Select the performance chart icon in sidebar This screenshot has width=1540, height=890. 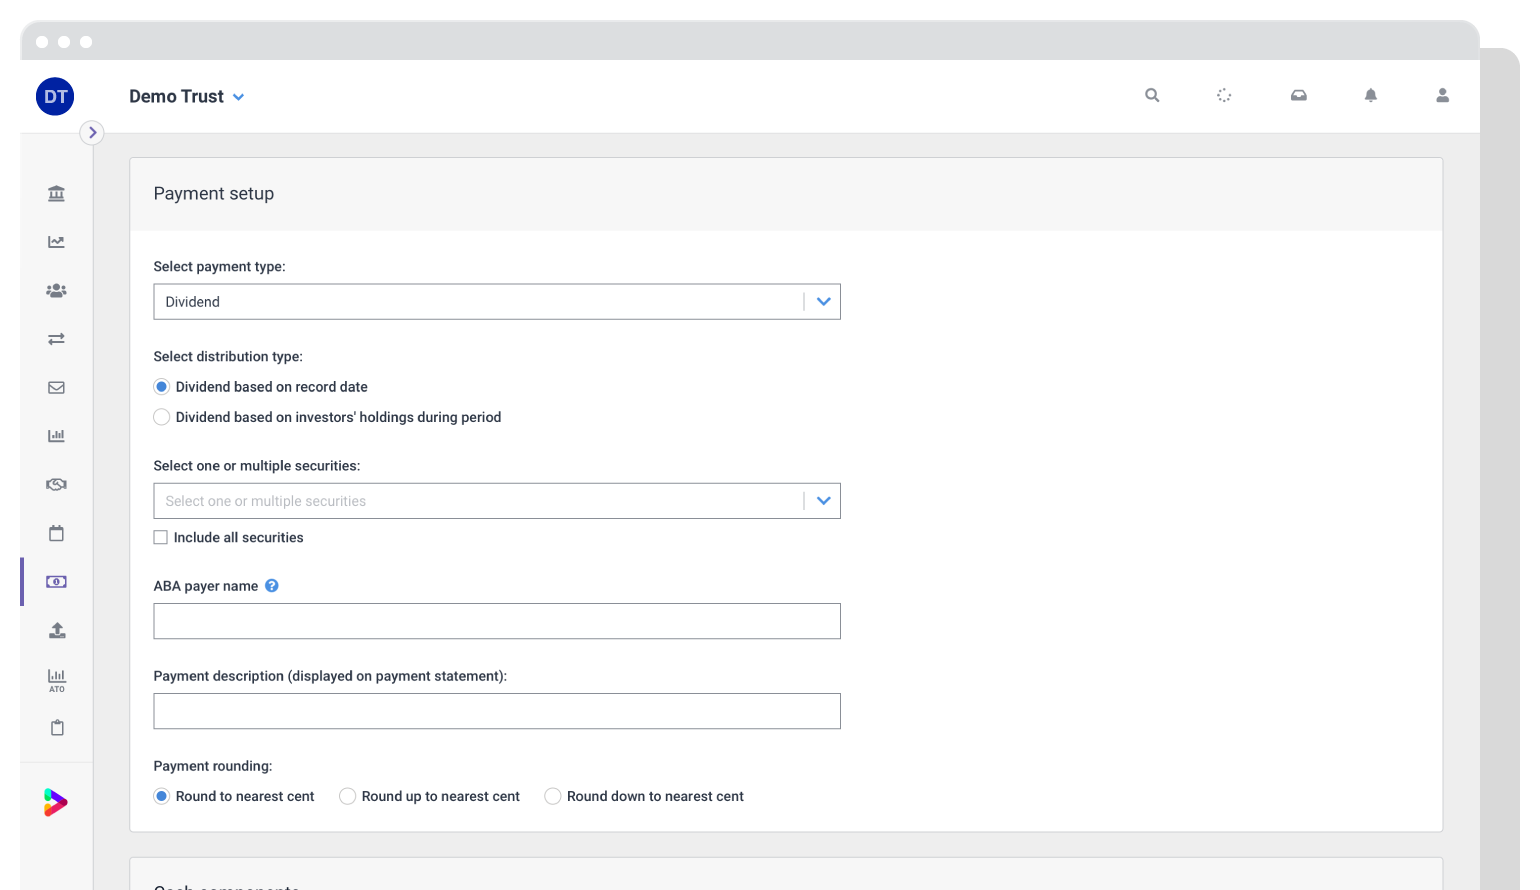pos(56,241)
